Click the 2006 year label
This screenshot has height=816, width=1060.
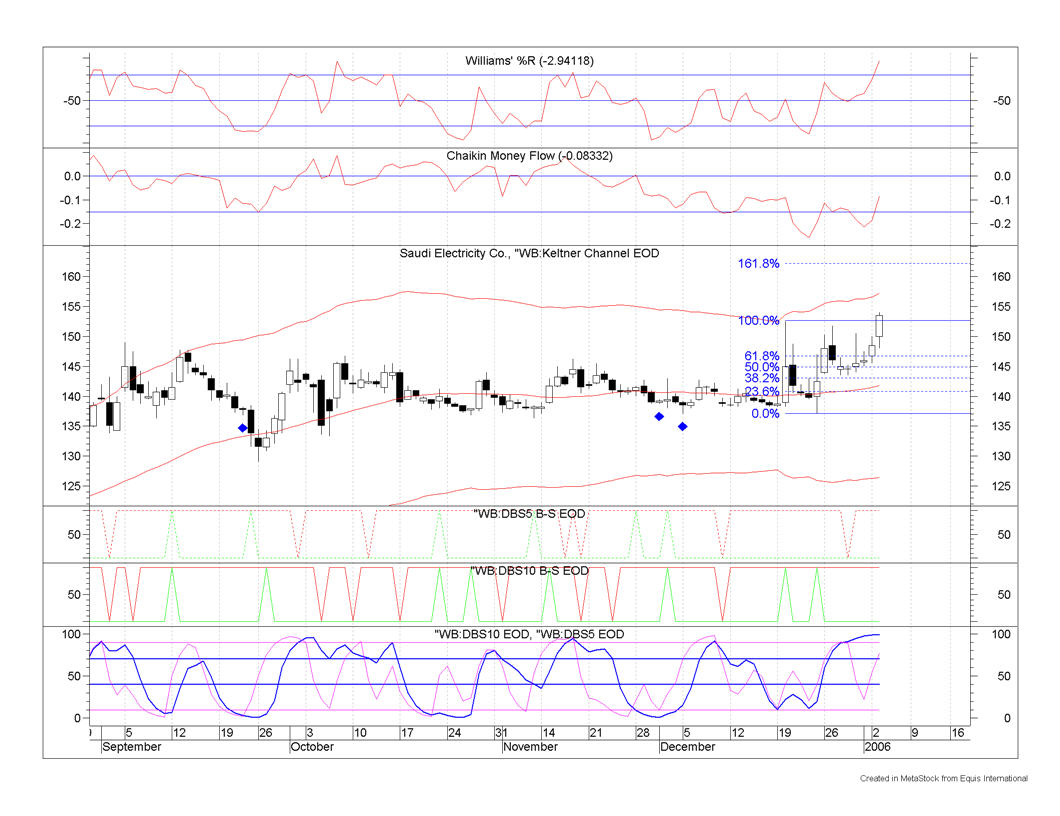pyautogui.click(x=877, y=747)
